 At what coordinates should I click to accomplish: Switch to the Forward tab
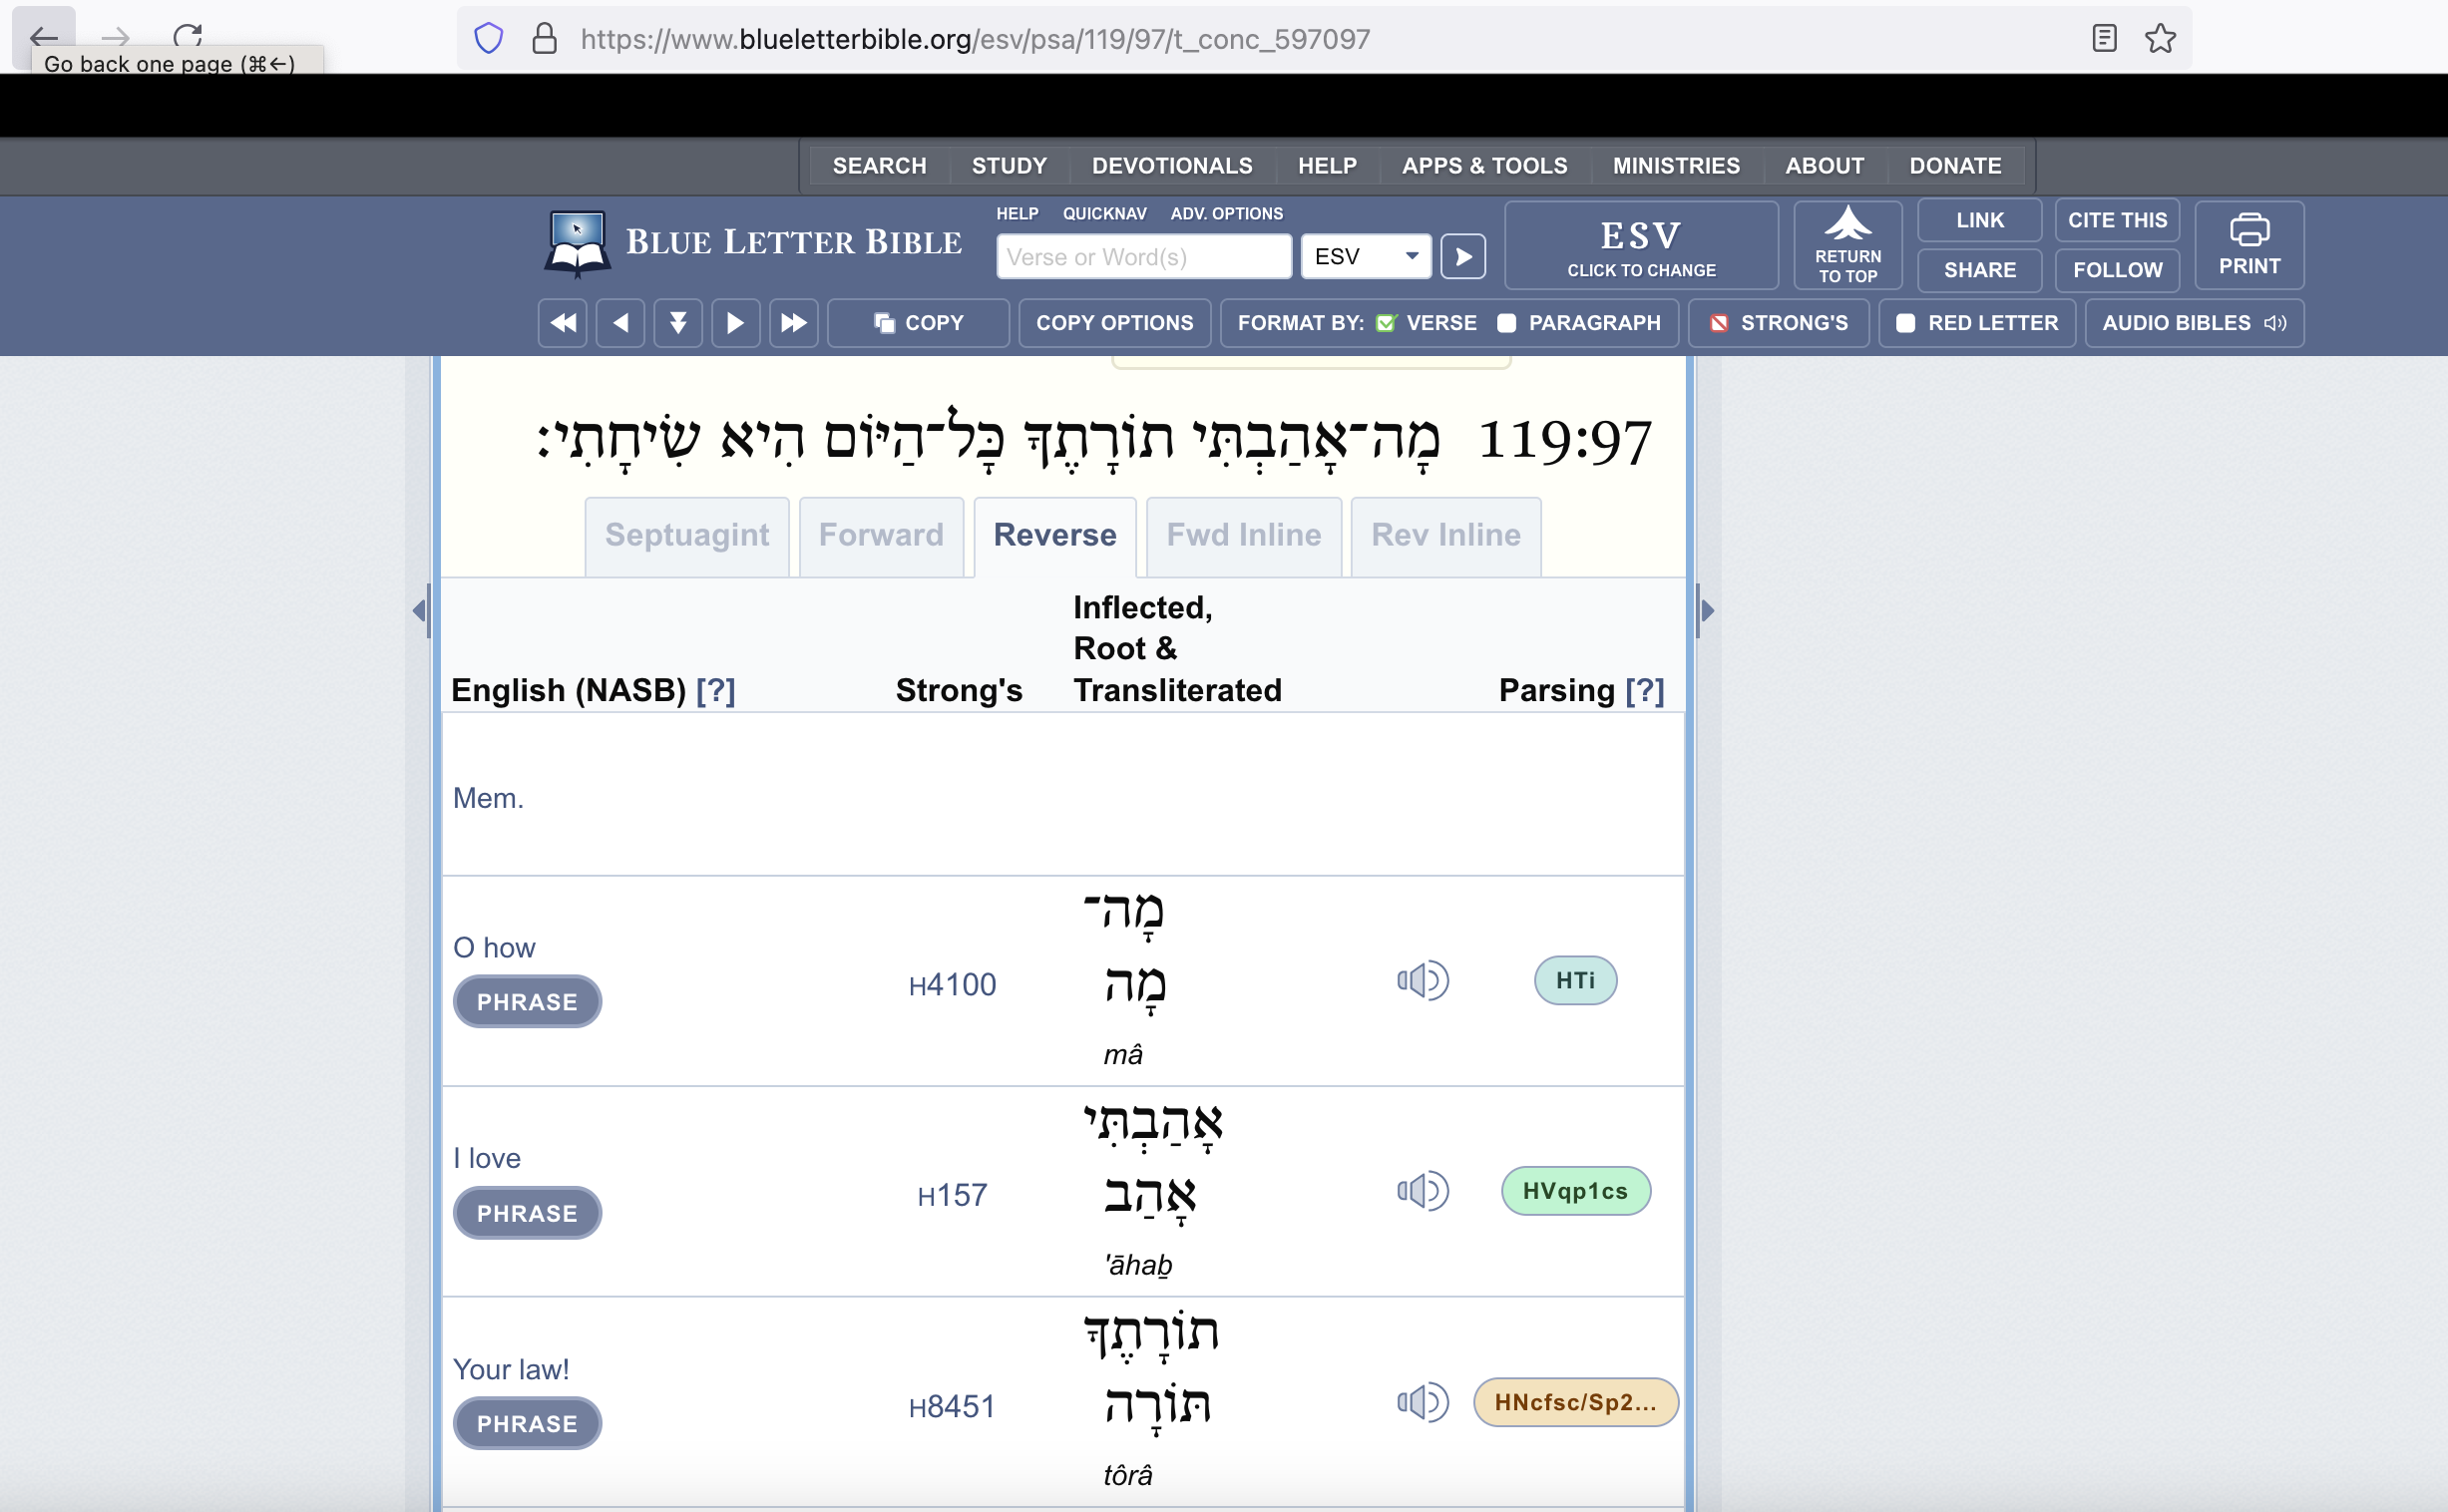(x=881, y=536)
